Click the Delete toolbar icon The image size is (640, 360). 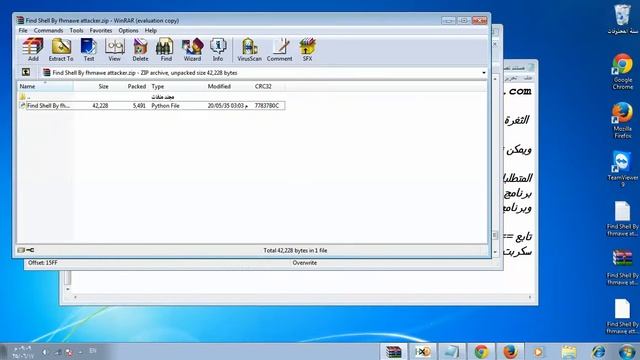(x=140, y=49)
